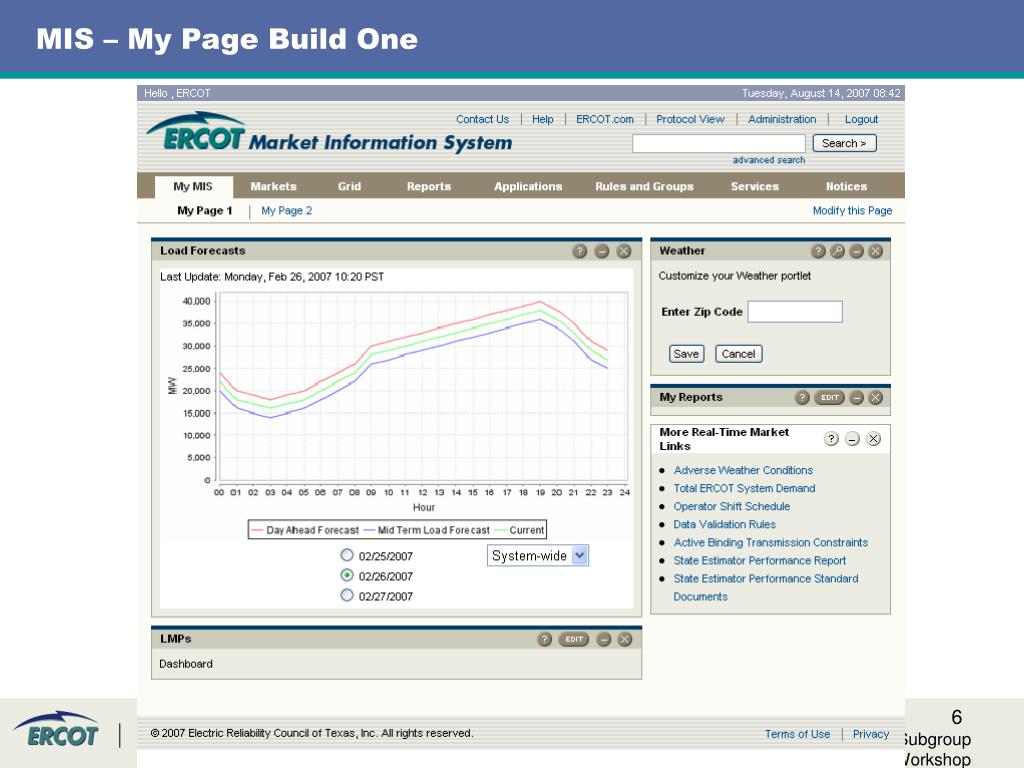This screenshot has height=768, width=1024.
Task: Close the Load Forecasts portlet
Action: 624,251
